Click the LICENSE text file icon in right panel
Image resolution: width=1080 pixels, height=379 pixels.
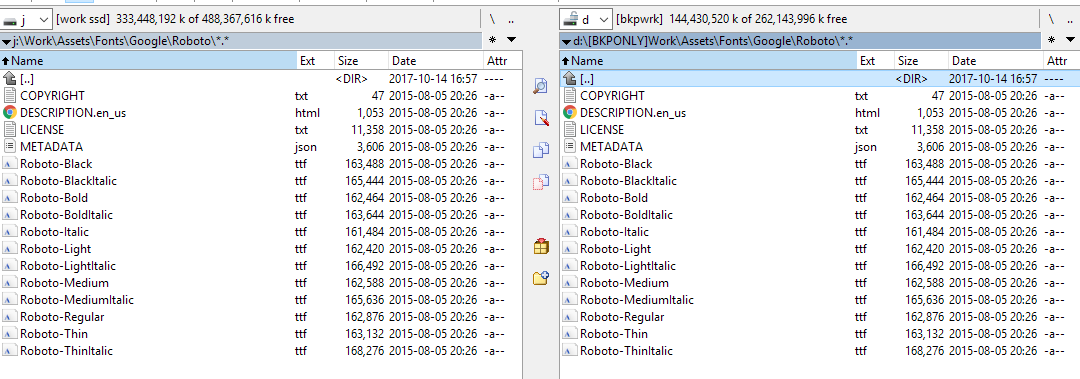tap(570, 130)
